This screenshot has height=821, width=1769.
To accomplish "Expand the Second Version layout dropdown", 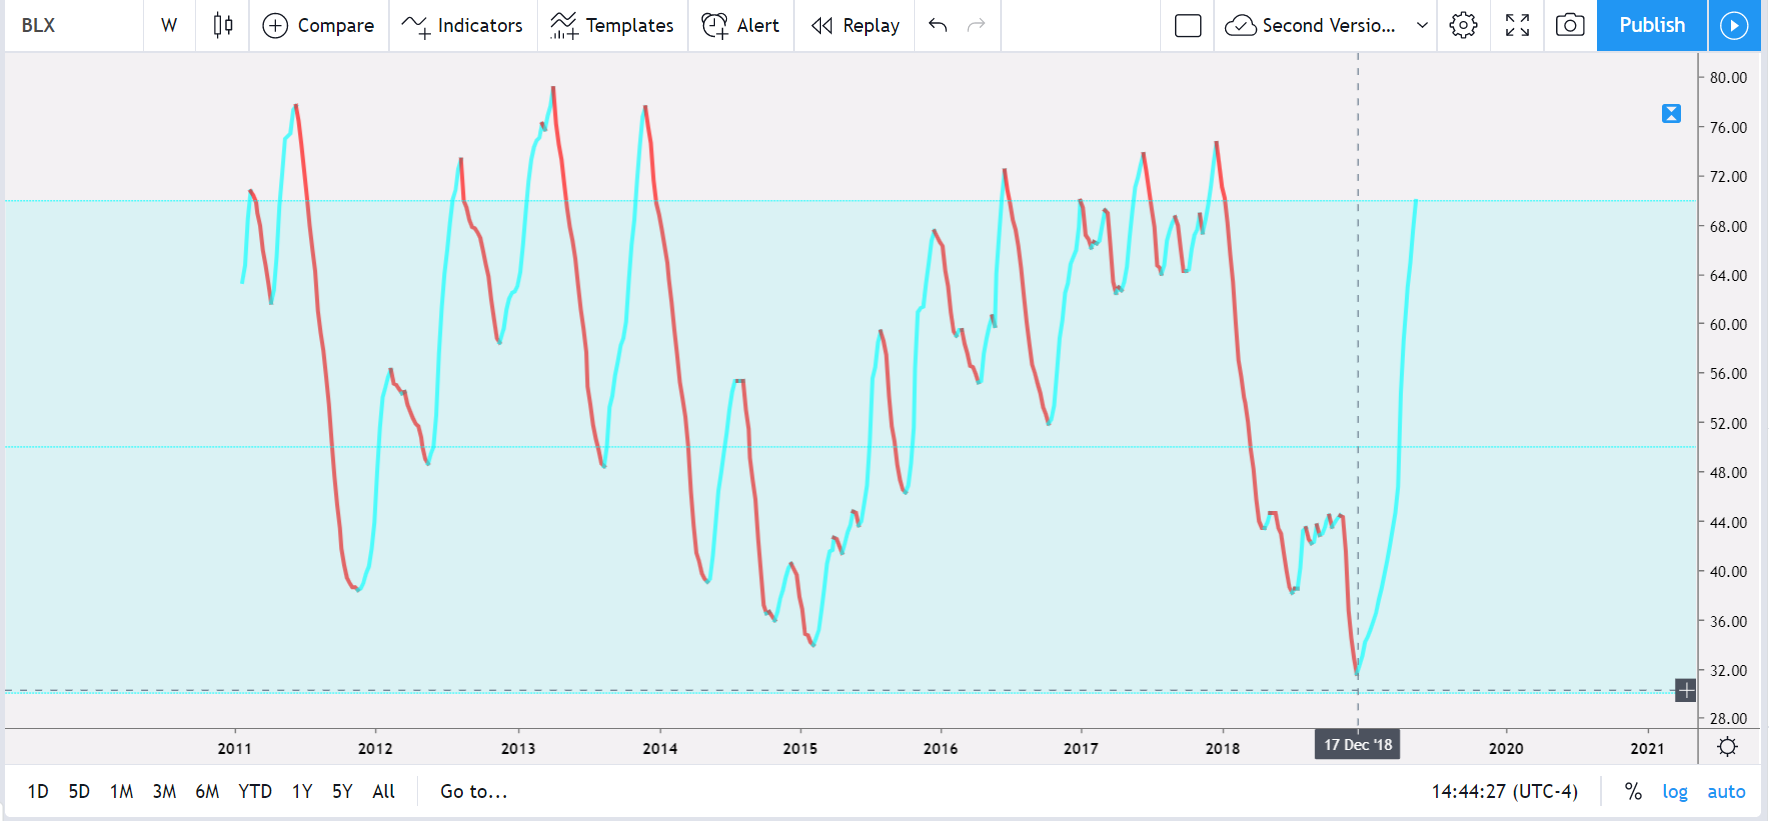I will 1422,25.
